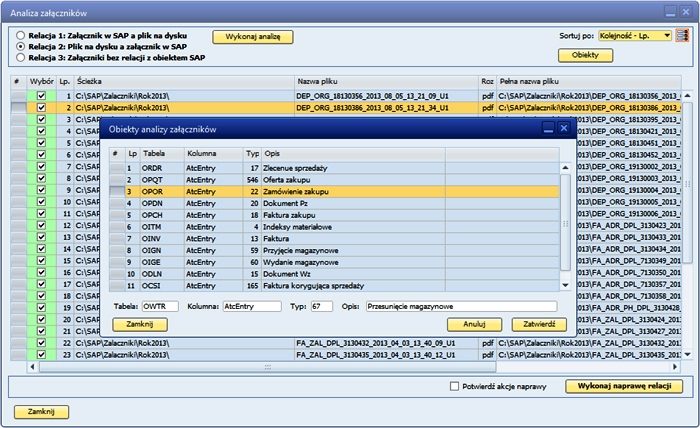Select the OPOR Zamówienie zakupu row
700x428 pixels.
coord(334,191)
